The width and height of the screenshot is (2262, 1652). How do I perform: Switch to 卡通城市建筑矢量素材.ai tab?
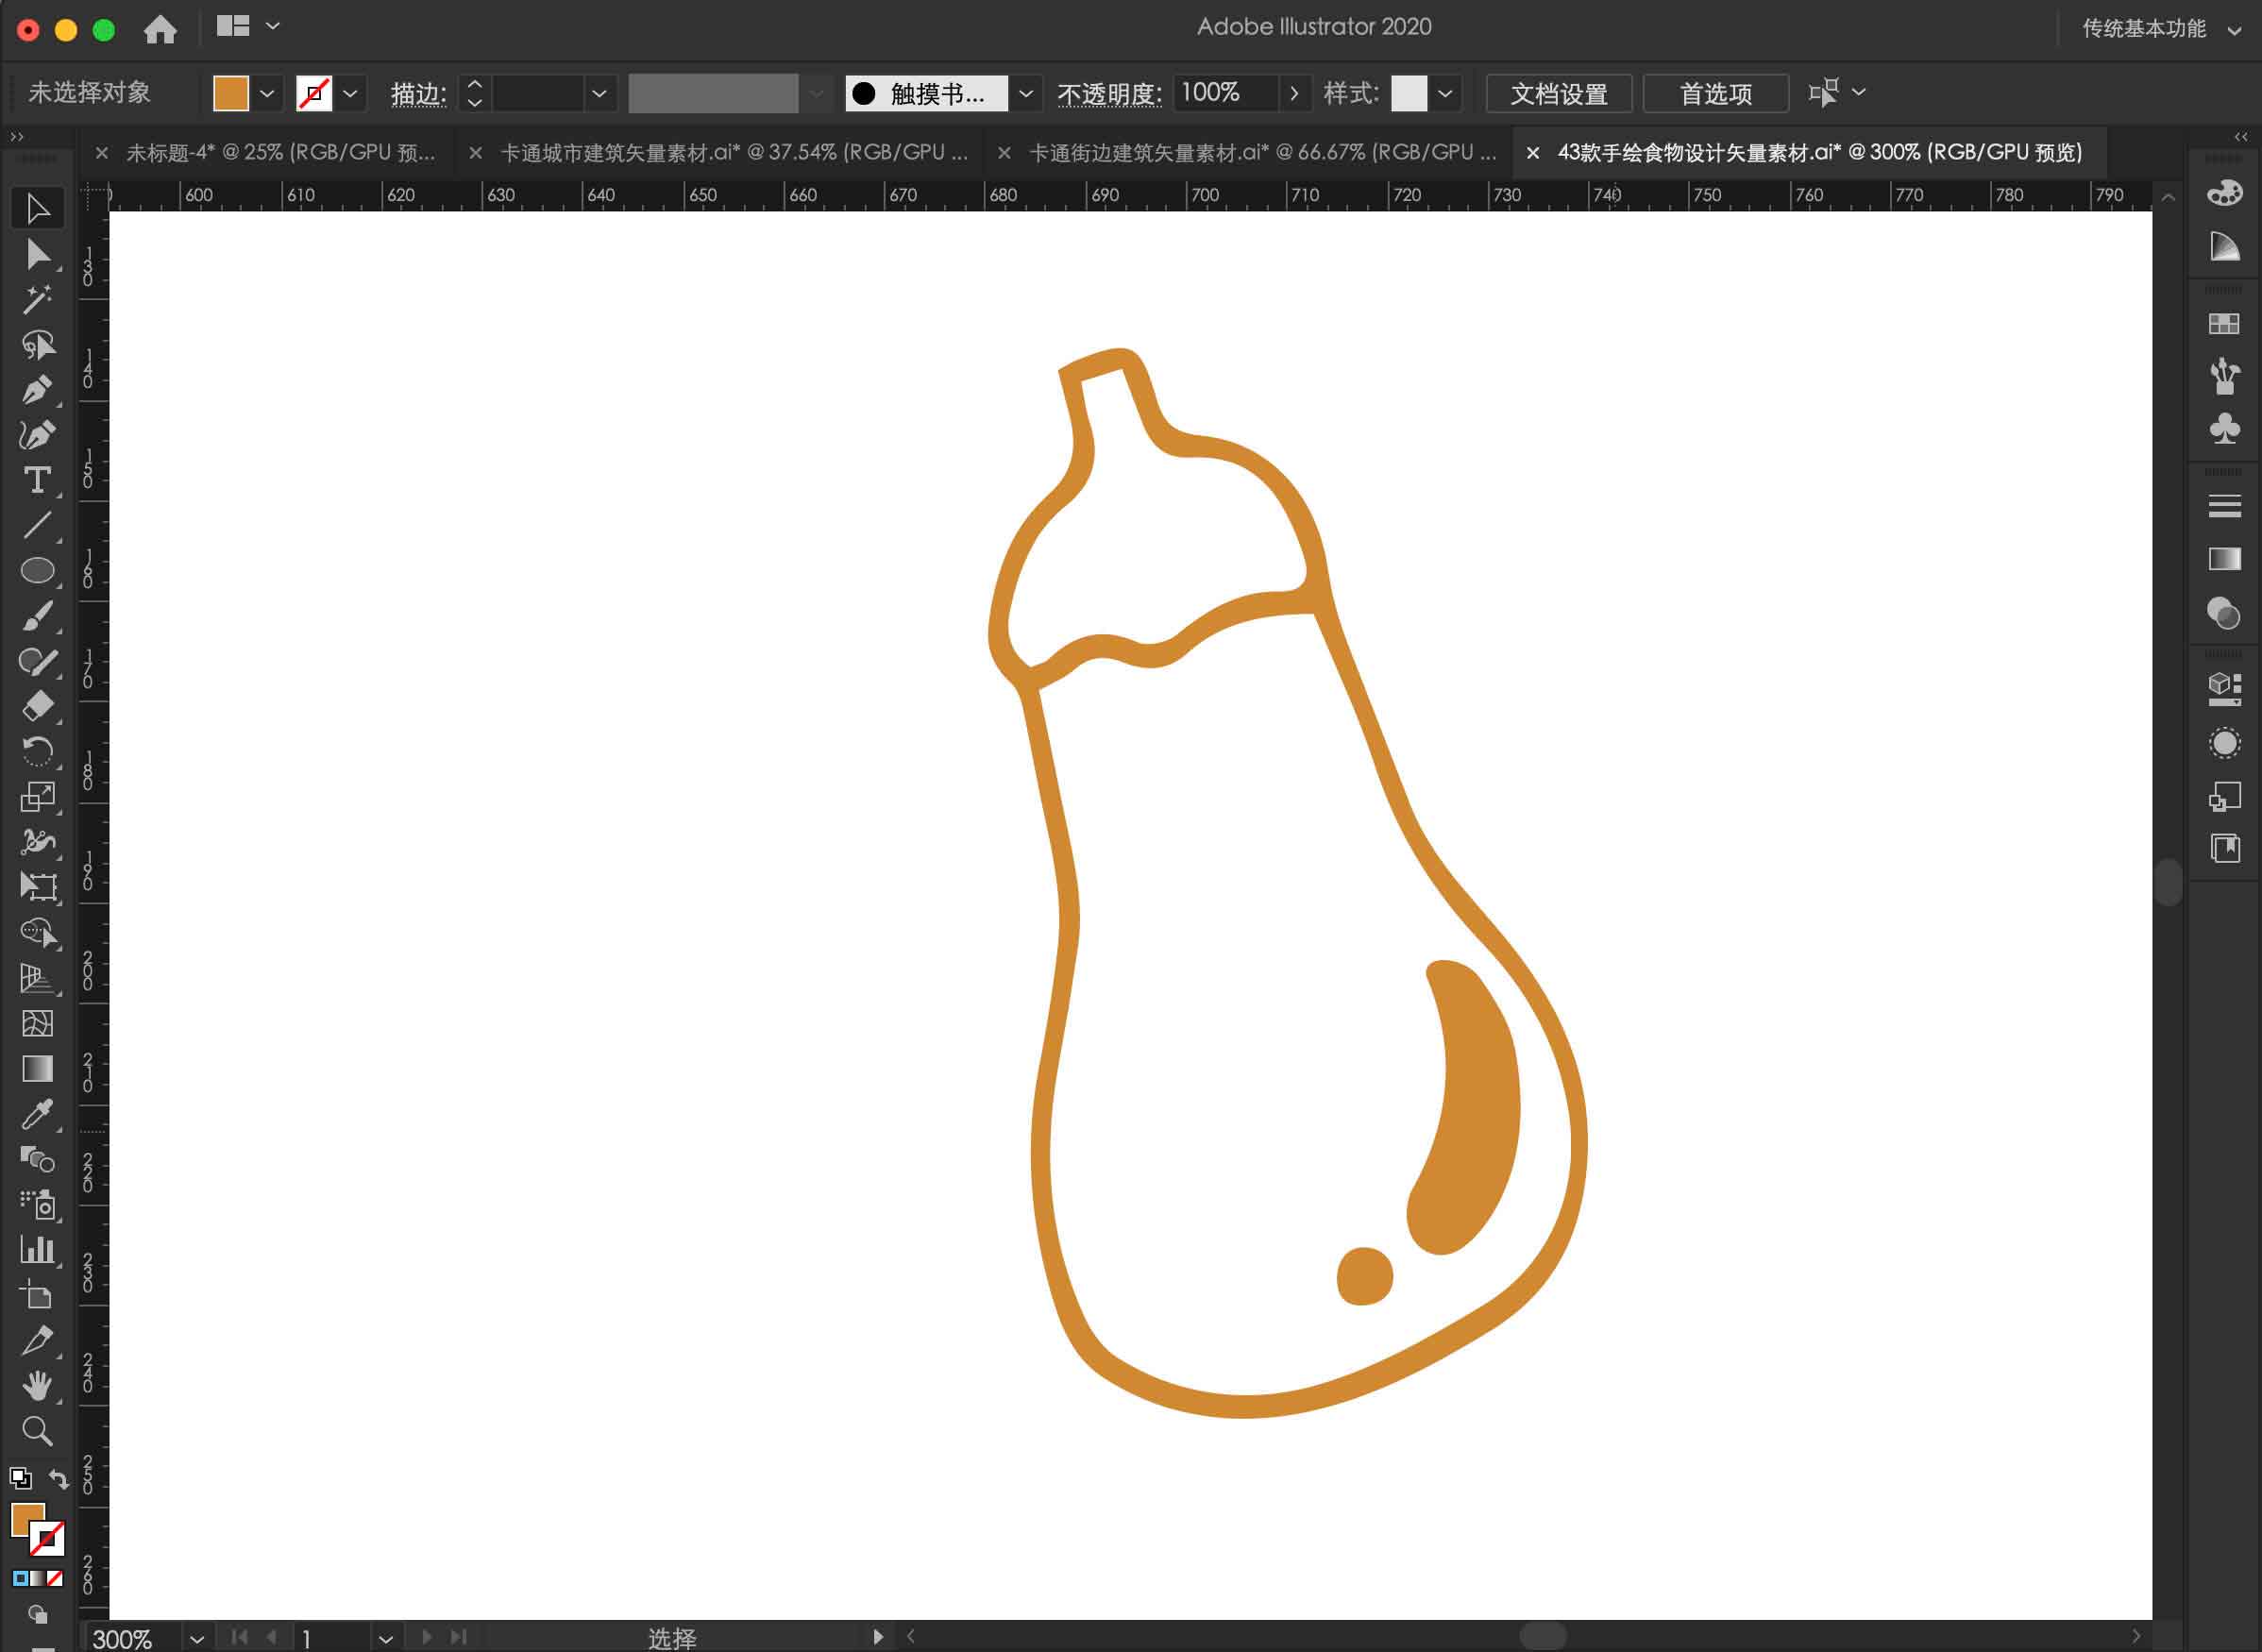click(x=733, y=153)
